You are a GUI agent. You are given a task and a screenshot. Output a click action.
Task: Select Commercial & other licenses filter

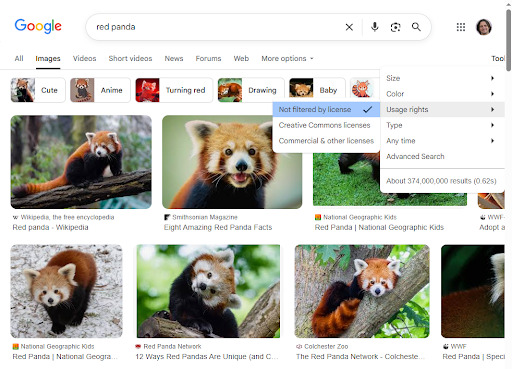coord(326,141)
